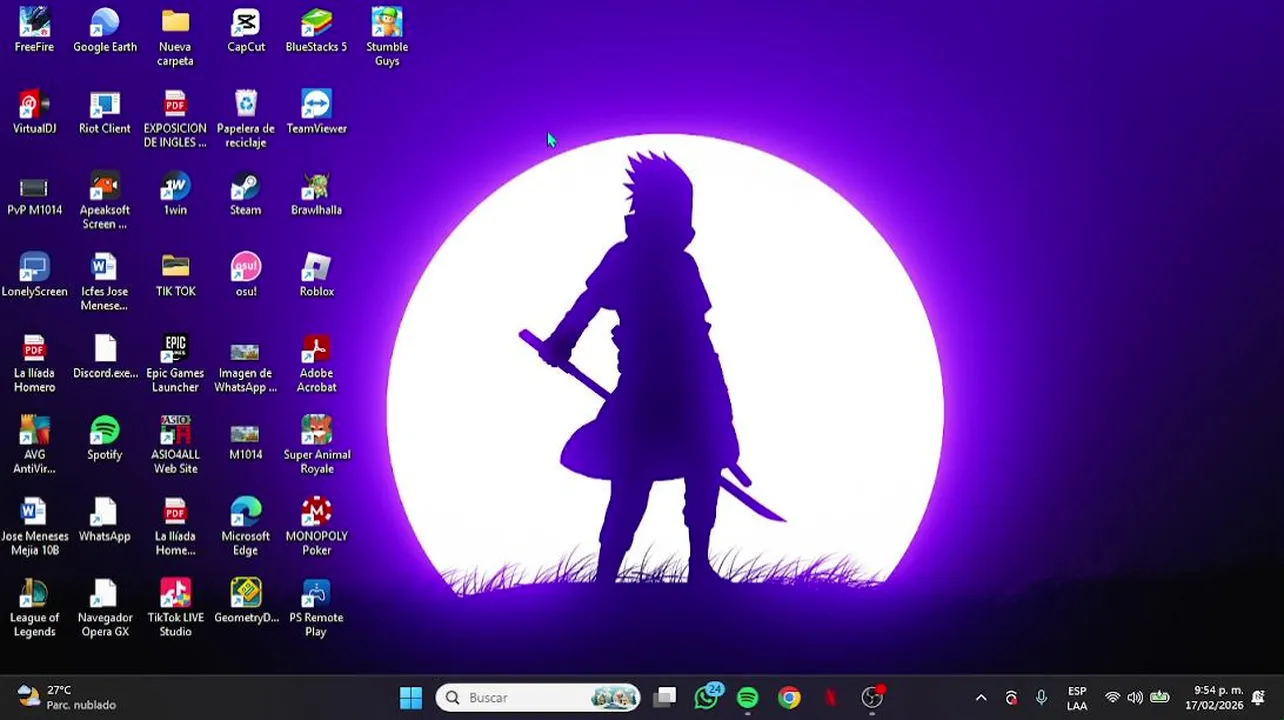This screenshot has width=1284, height=720.
Task: Select the Navegador Opera GX icon
Action: [105, 608]
